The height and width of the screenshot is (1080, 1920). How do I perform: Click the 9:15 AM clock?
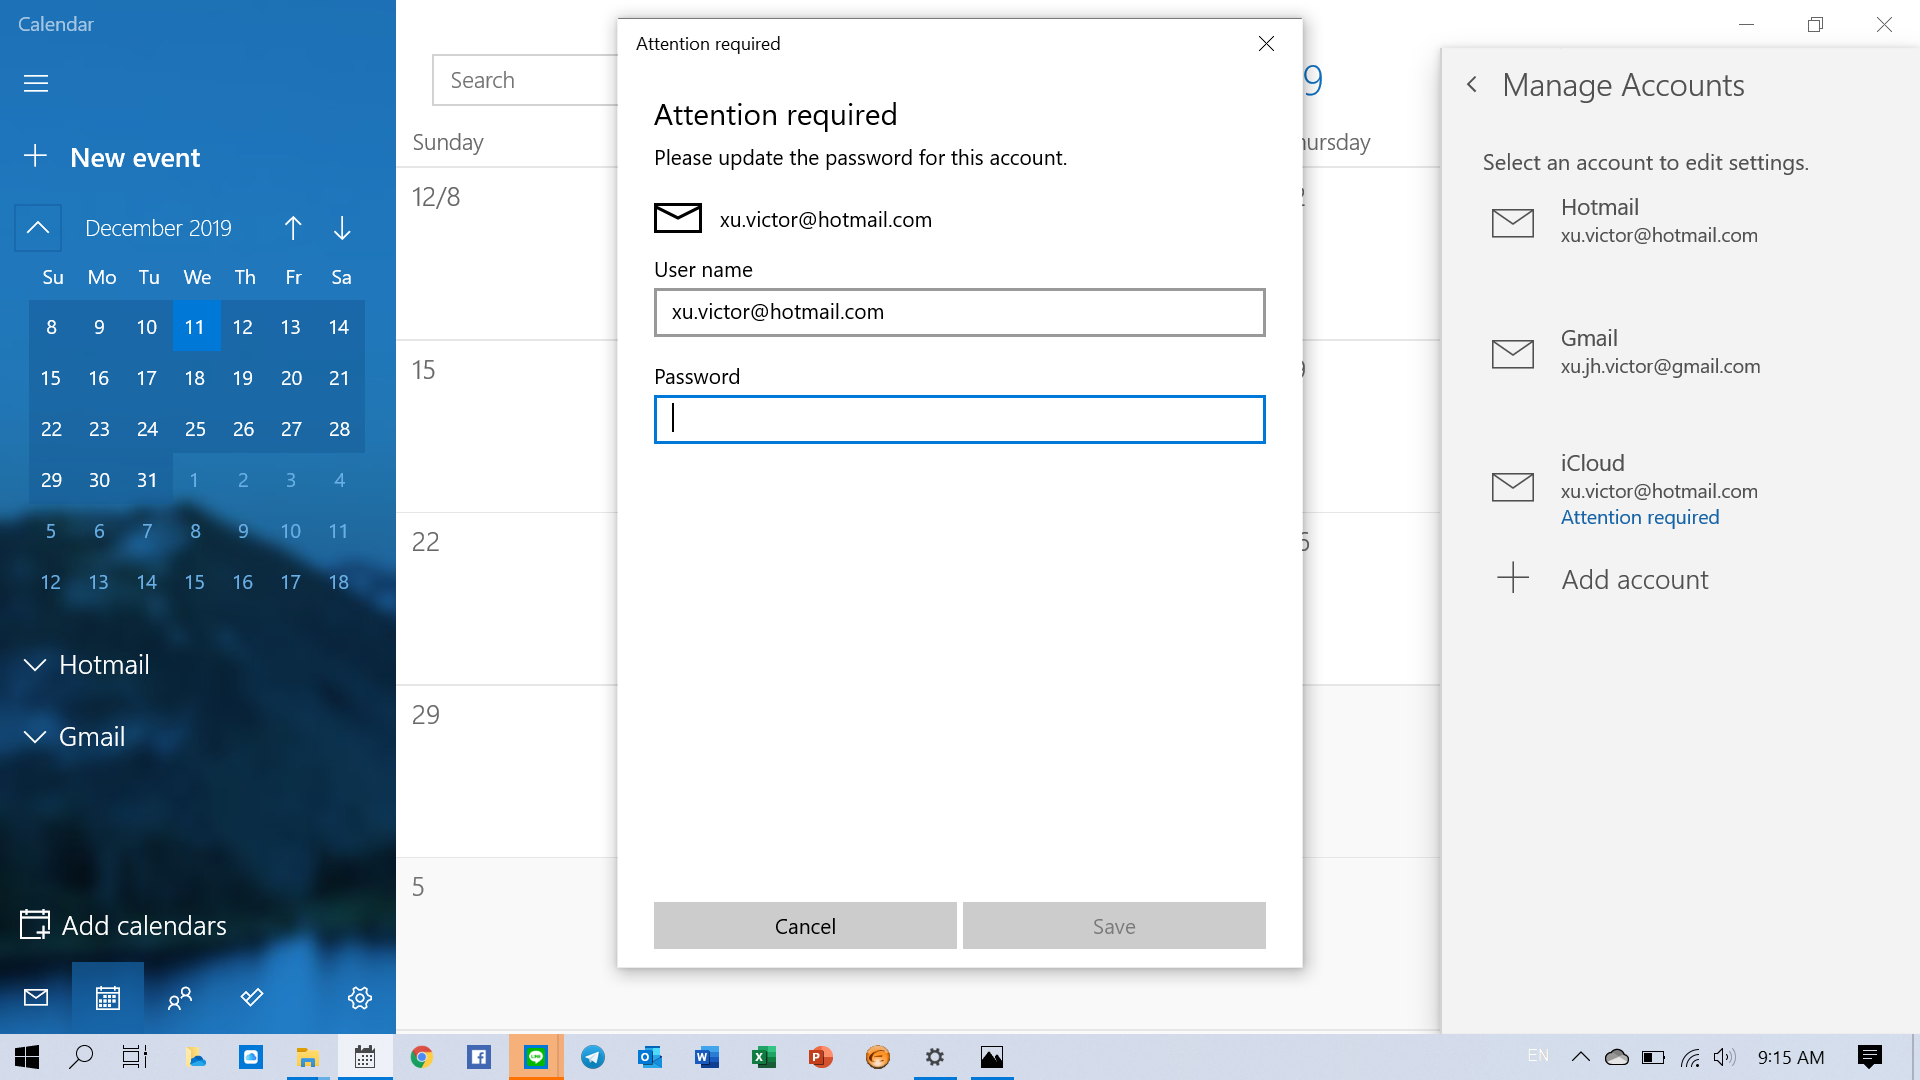[1791, 1057]
